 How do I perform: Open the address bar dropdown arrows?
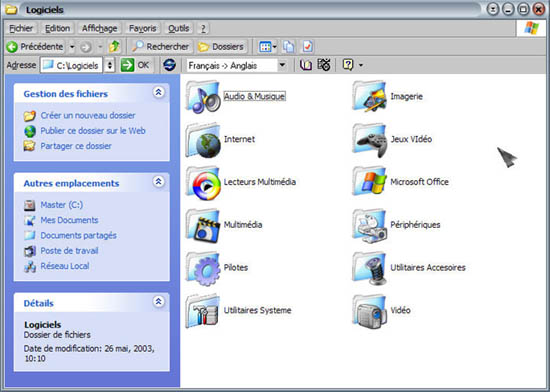point(110,65)
